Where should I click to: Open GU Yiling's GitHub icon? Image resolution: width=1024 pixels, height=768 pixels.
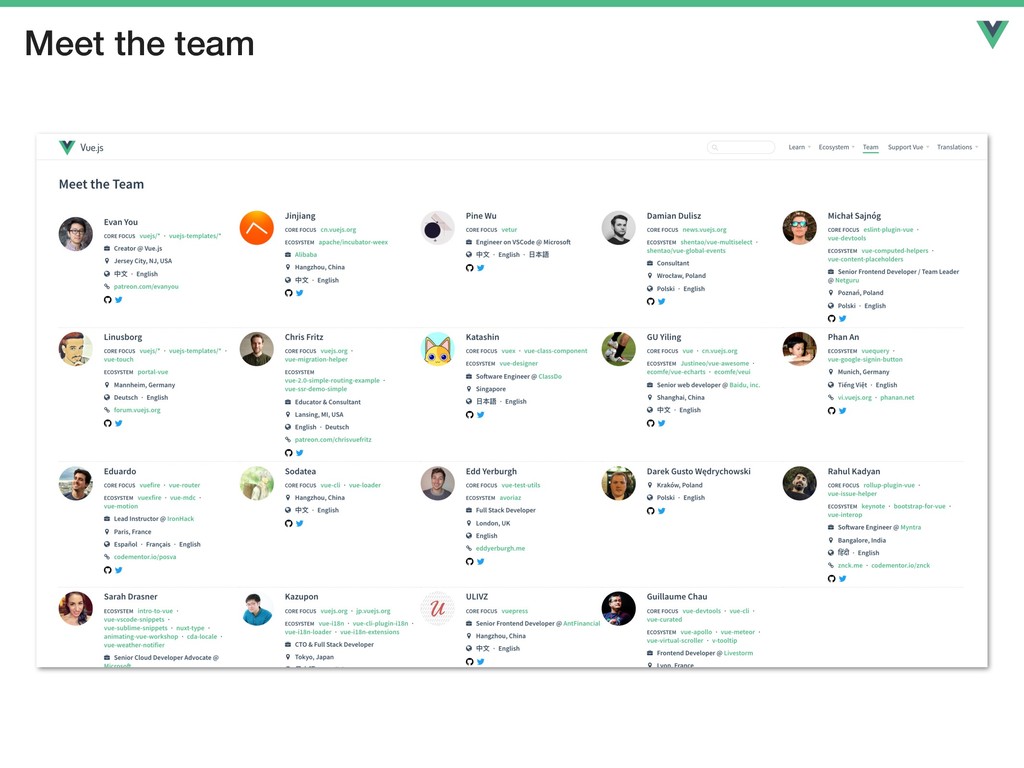[650, 423]
